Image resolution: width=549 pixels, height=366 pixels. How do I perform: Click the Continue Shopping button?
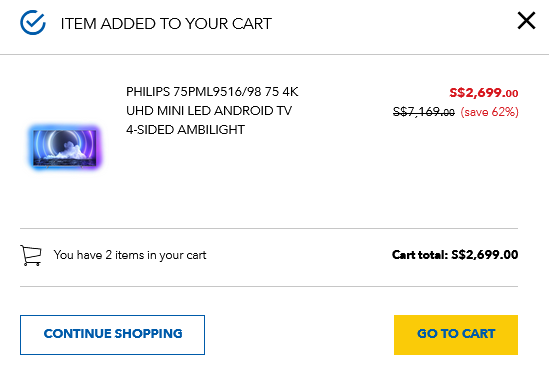tap(112, 335)
